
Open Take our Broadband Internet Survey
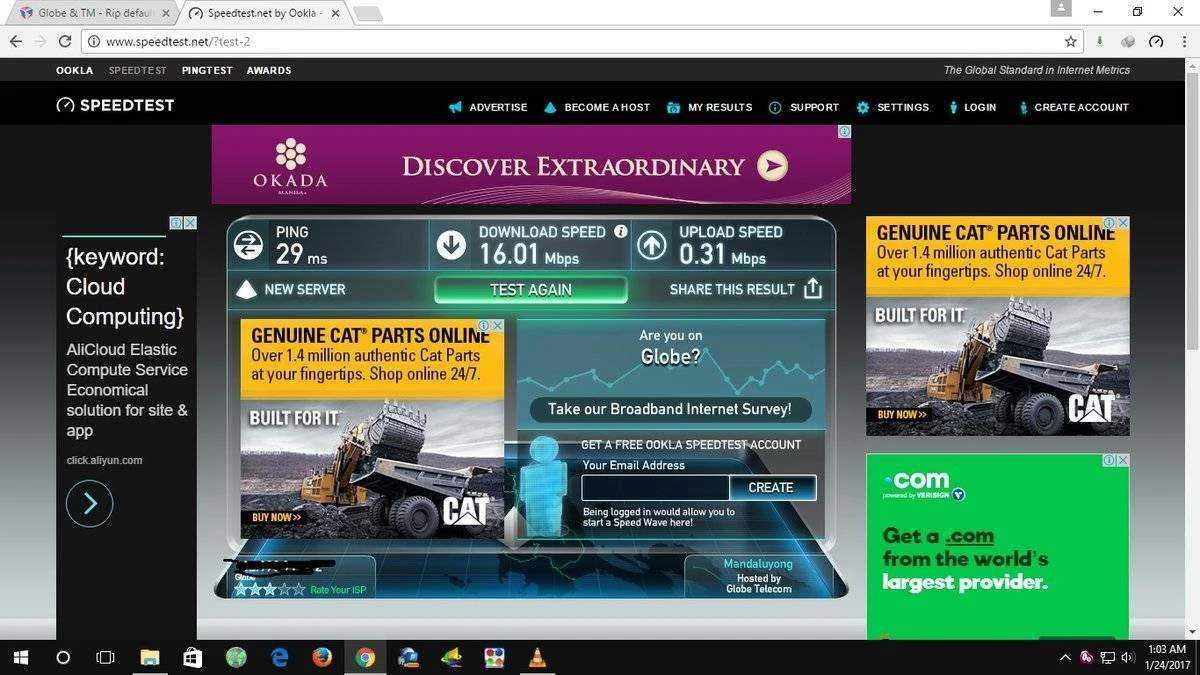[670, 409]
